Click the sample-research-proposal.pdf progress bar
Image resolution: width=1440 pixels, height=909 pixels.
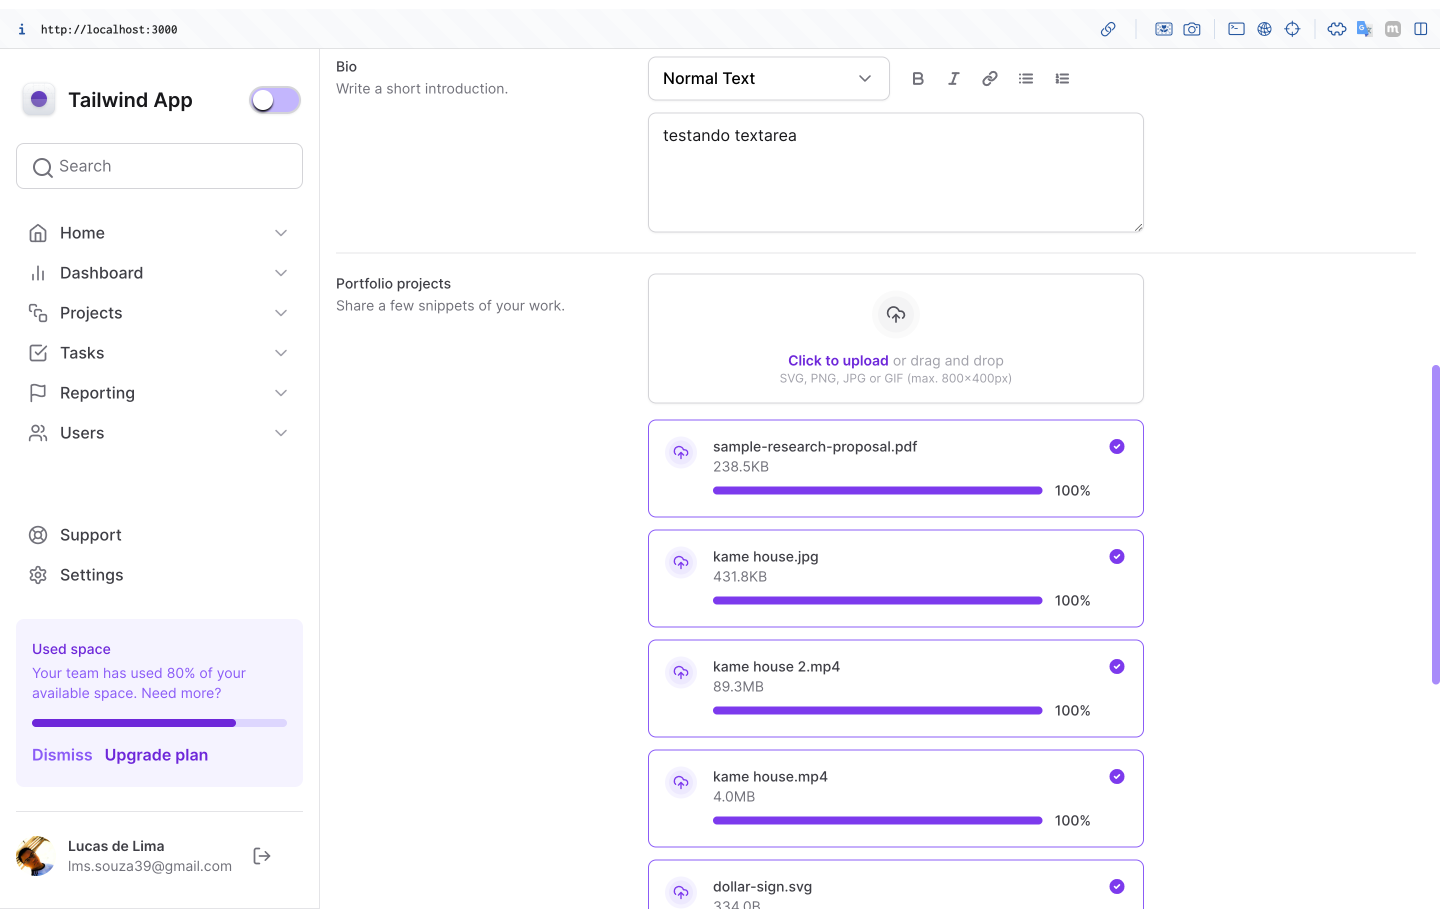pos(878,491)
